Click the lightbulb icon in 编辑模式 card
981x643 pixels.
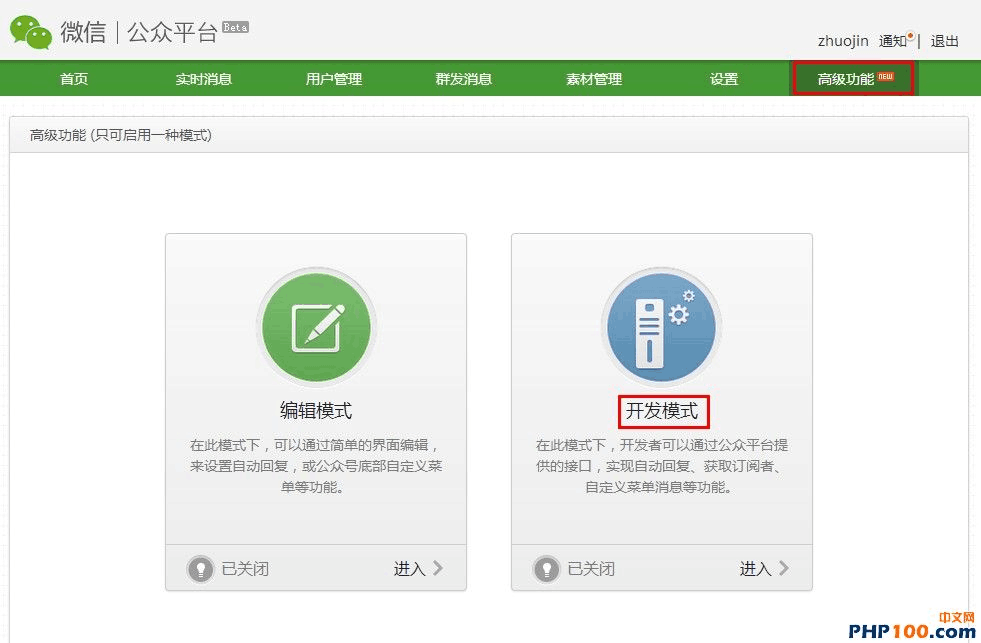pyautogui.click(x=201, y=569)
